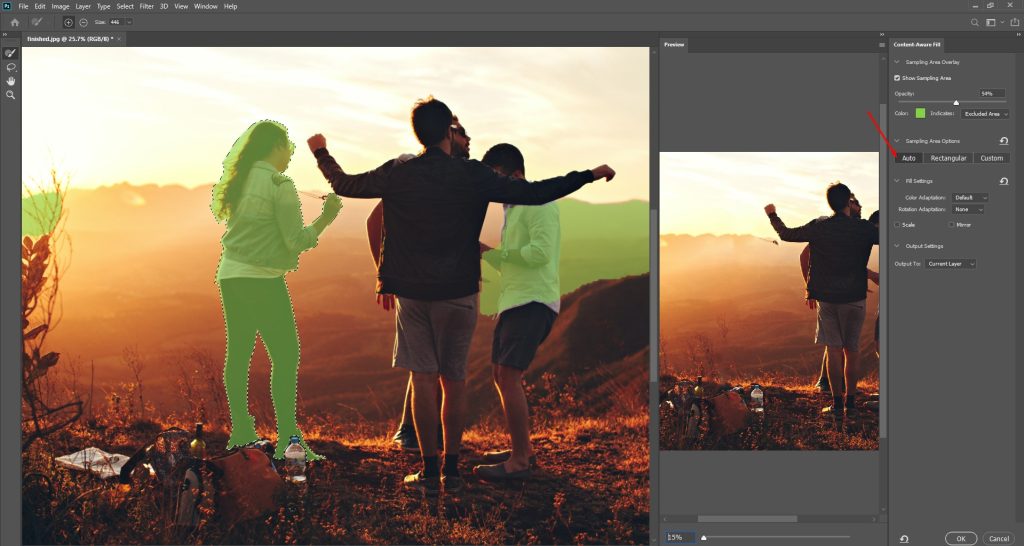This screenshot has height=546, width=1024.
Task: Select the Sampling Brush tool in left toolbar
Action: click(x=10, y=53)
